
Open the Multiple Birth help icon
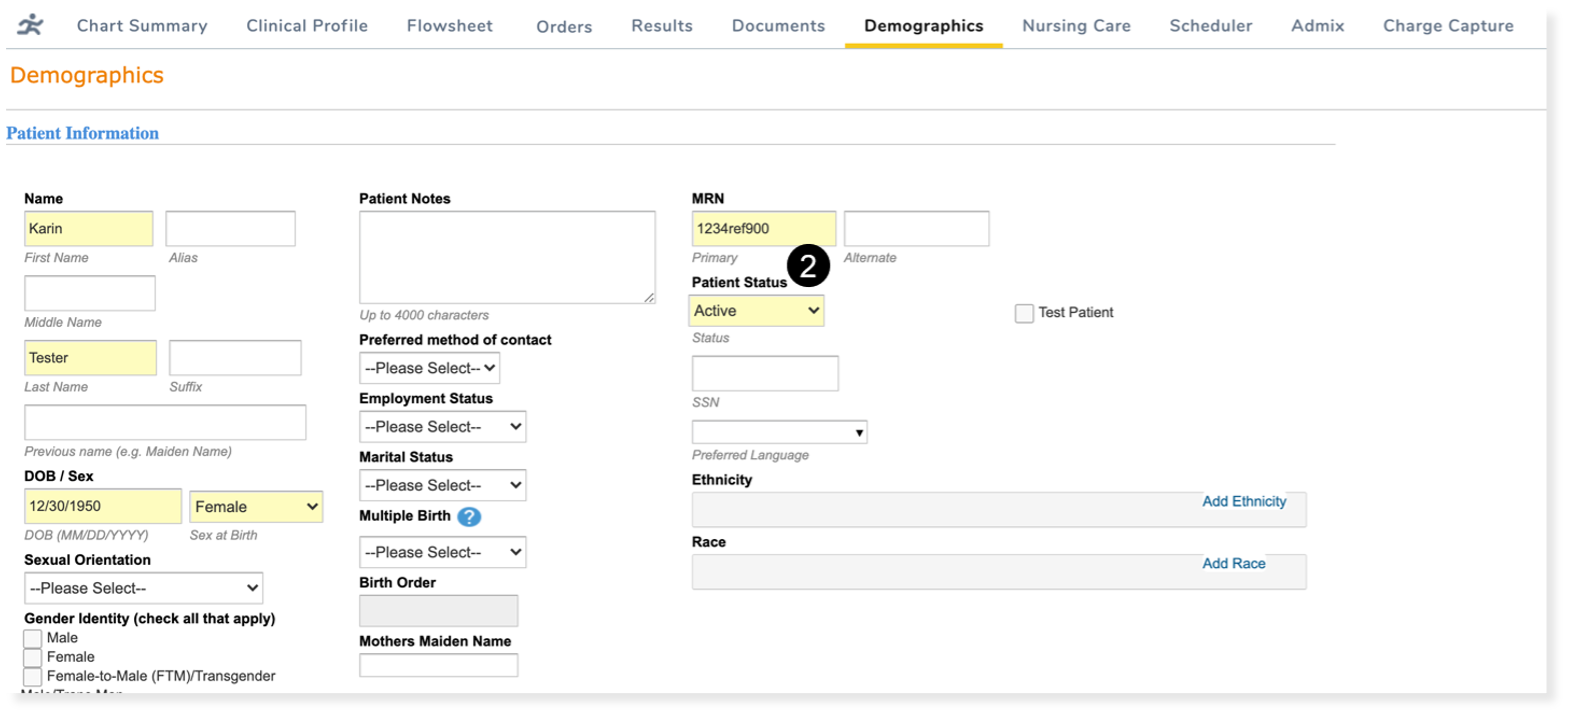469,517
